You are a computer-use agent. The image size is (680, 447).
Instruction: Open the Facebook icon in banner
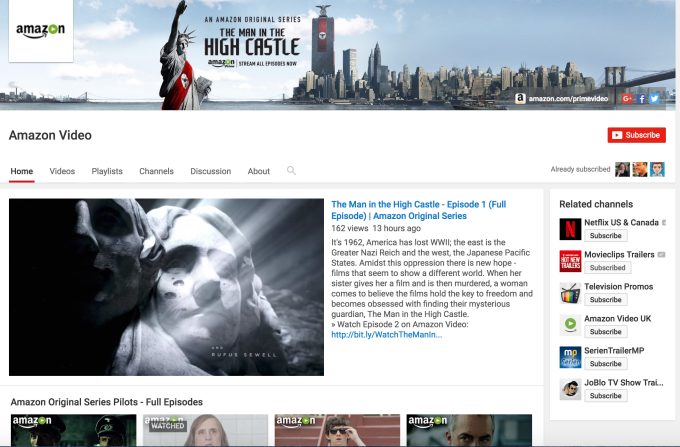point(641,99)
